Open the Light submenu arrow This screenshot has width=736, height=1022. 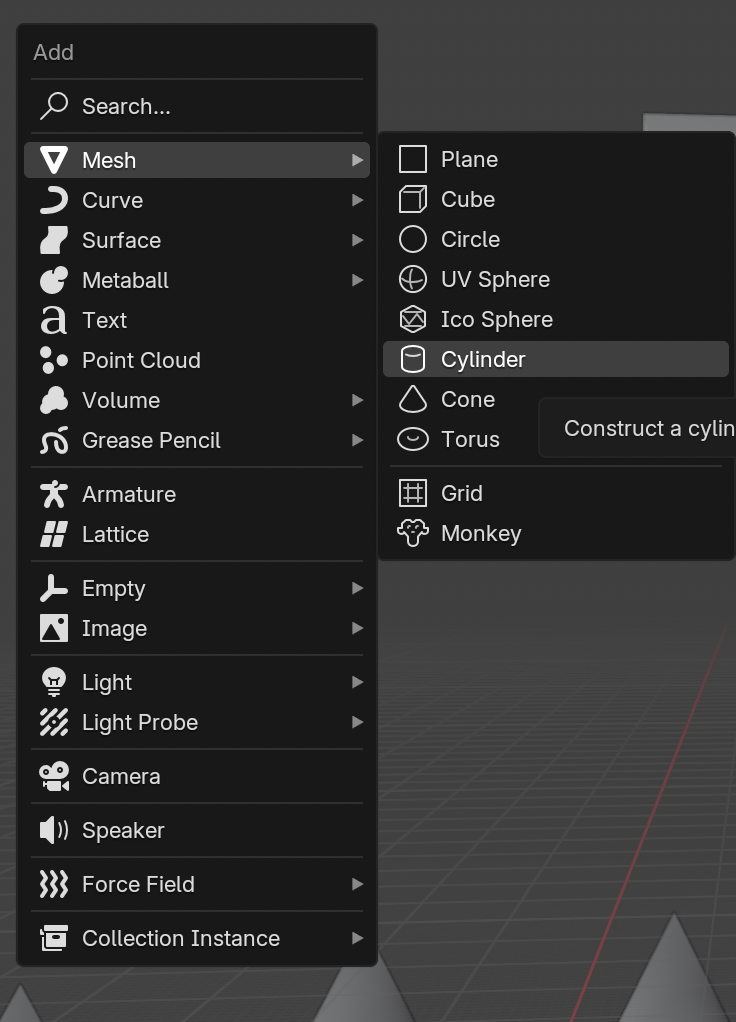(x=358, y=683)
